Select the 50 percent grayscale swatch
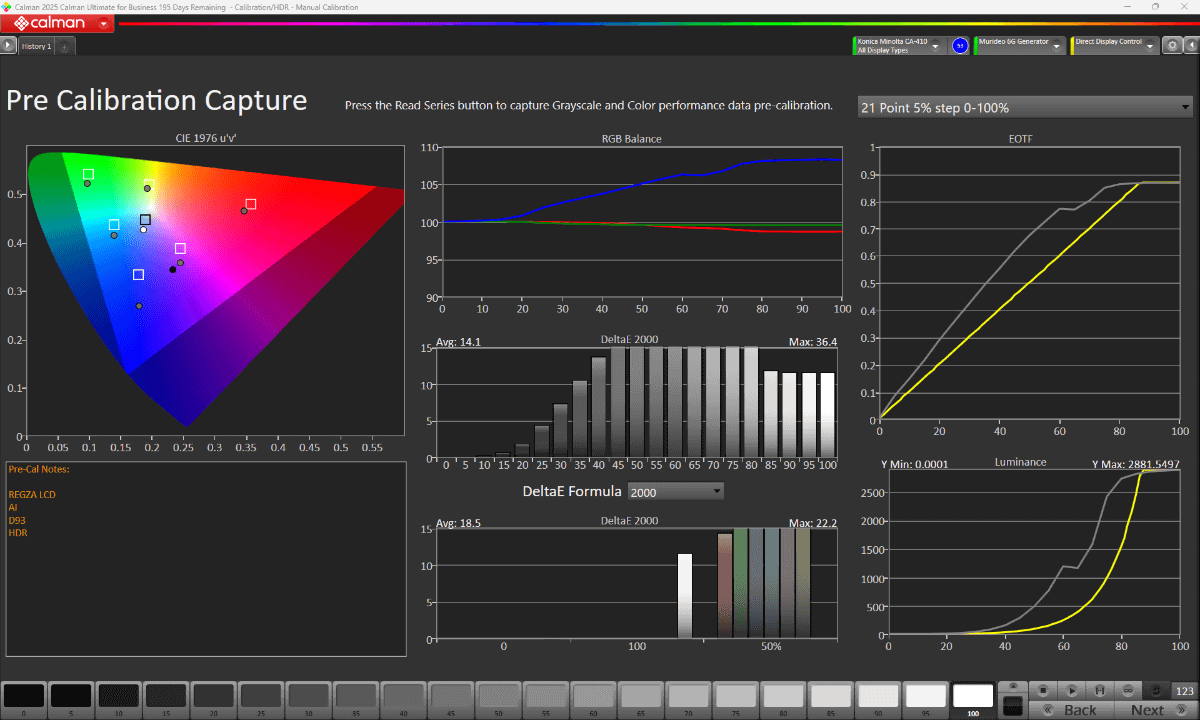1200x720 pixels. tap(499, 698)
